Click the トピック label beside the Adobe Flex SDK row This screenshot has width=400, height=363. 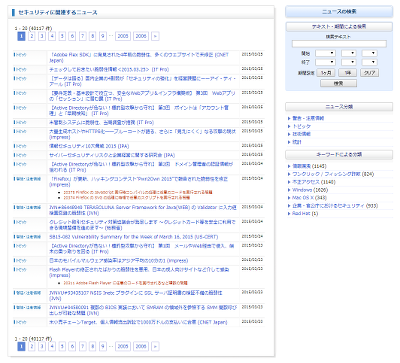point(20,54)
